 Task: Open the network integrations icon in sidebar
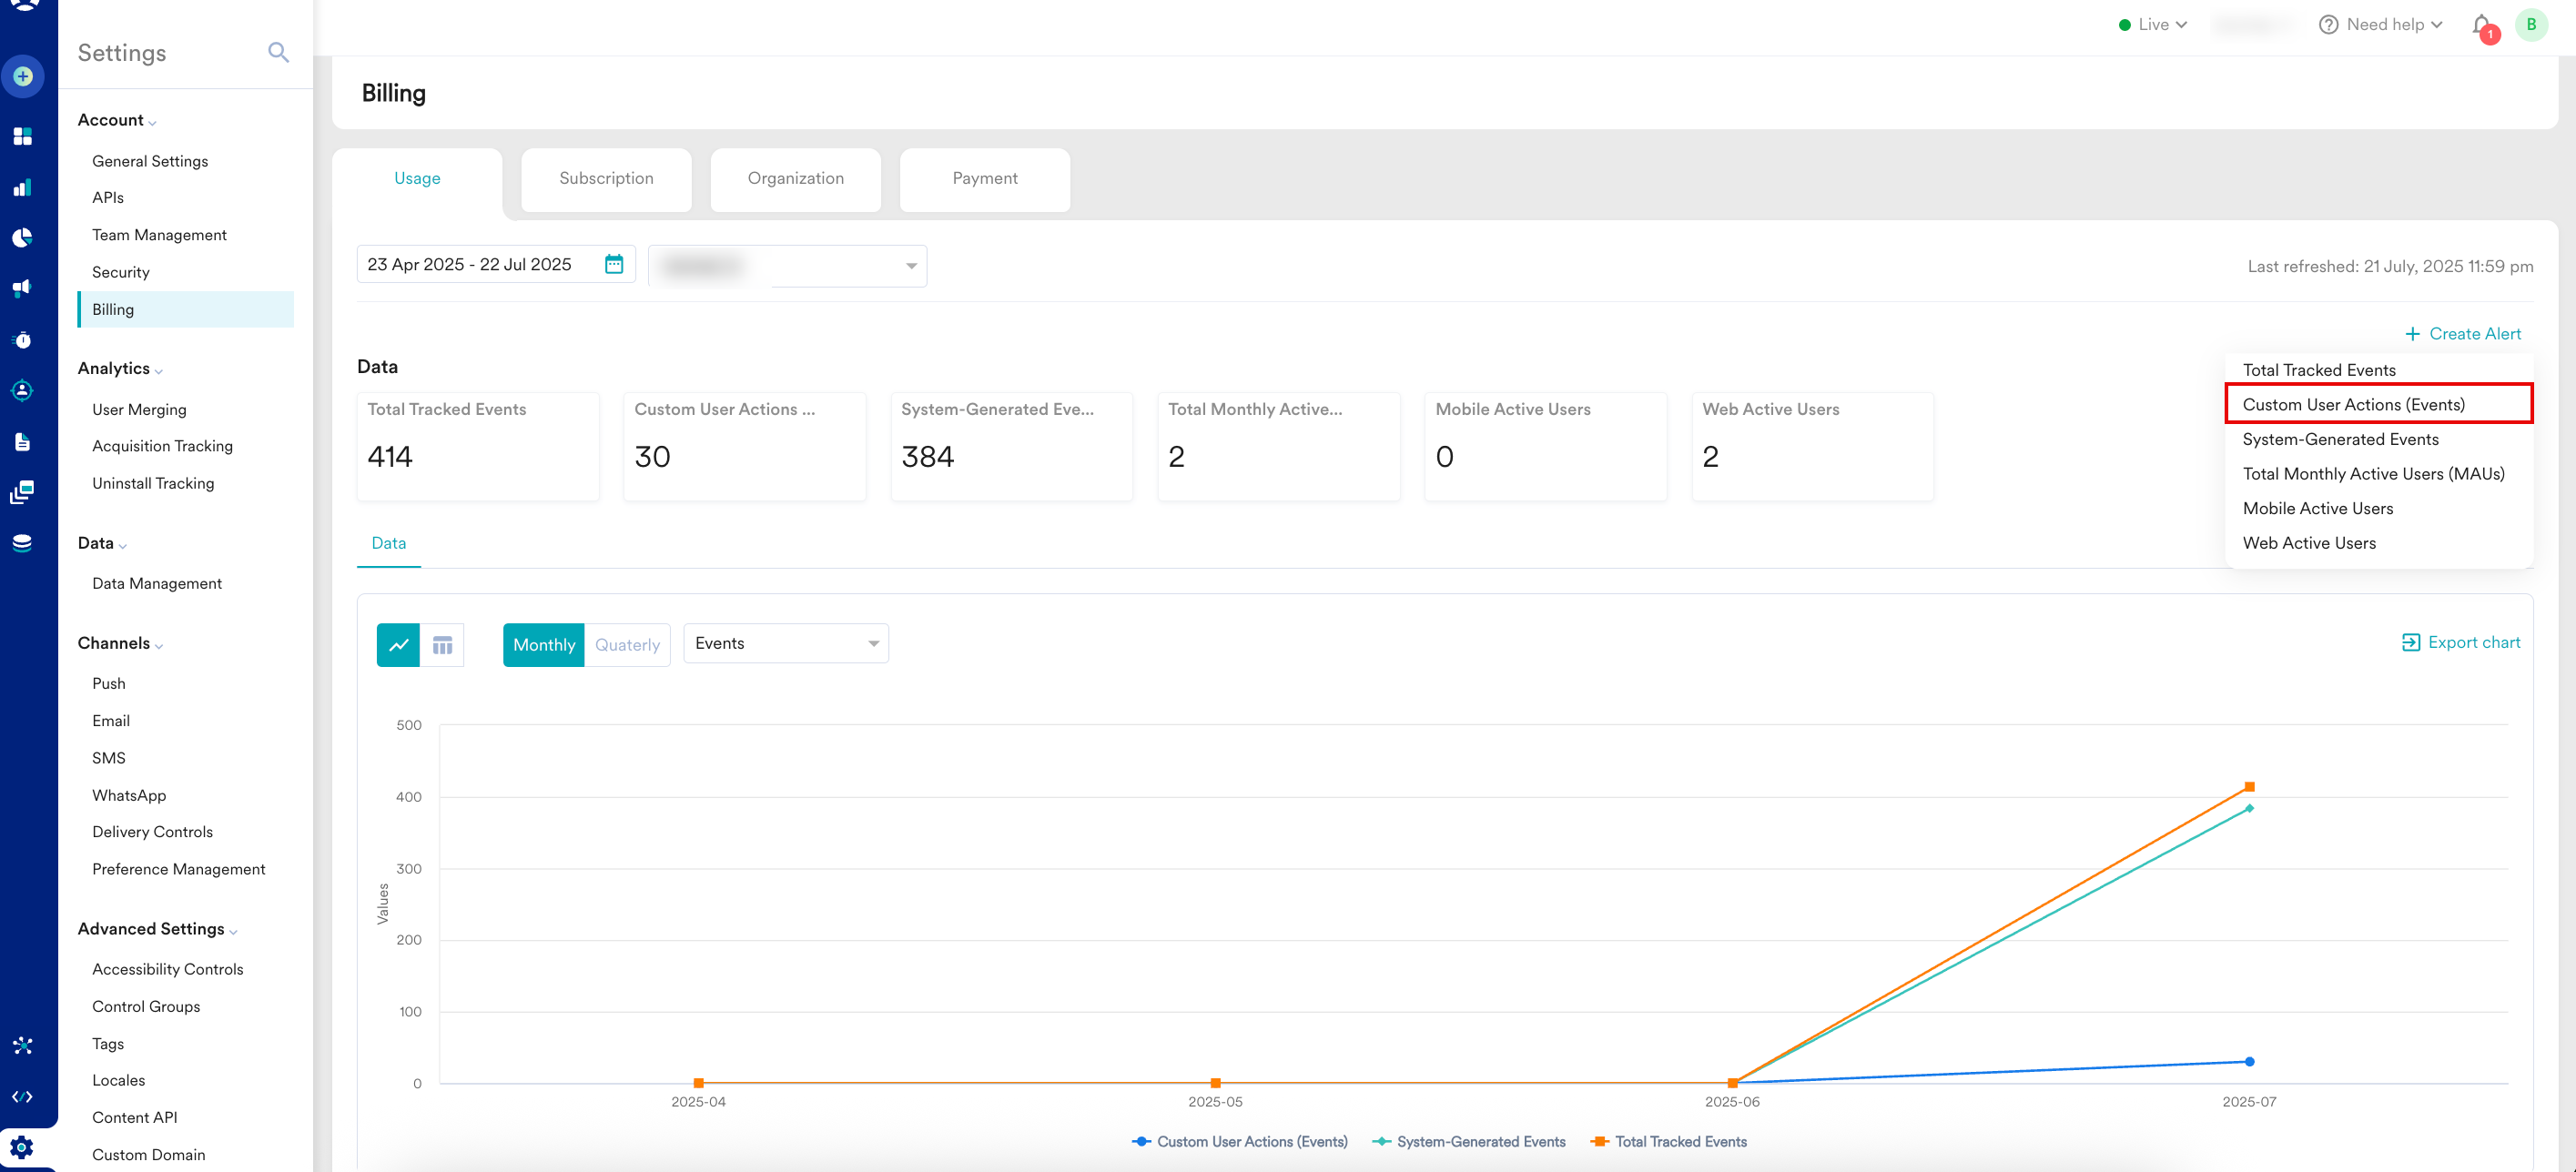(22, 1045)
